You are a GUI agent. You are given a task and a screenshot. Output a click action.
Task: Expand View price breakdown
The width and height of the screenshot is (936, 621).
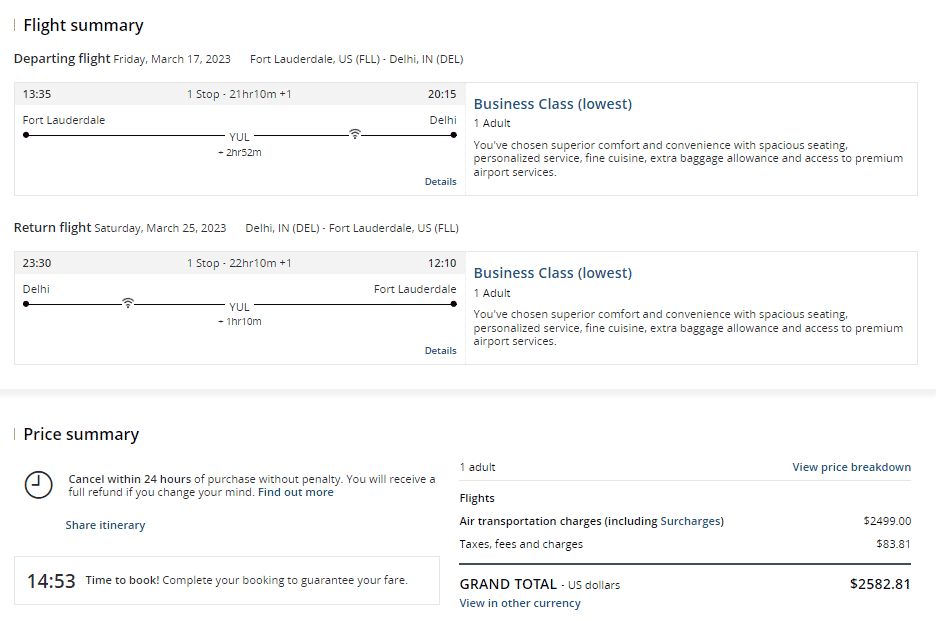(851, 467)
